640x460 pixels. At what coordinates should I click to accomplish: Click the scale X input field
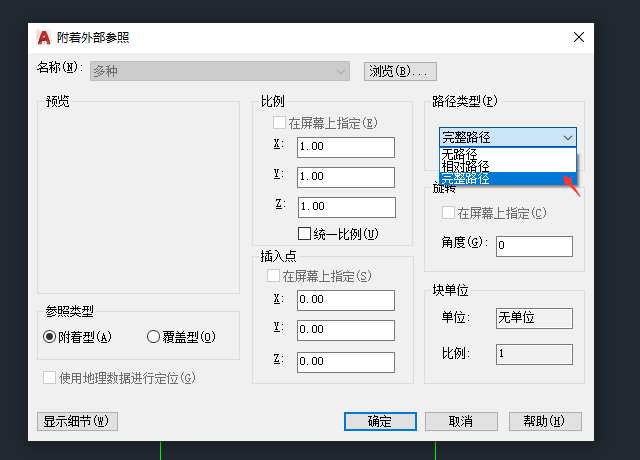pyautogui.click(x=345, y=146)
